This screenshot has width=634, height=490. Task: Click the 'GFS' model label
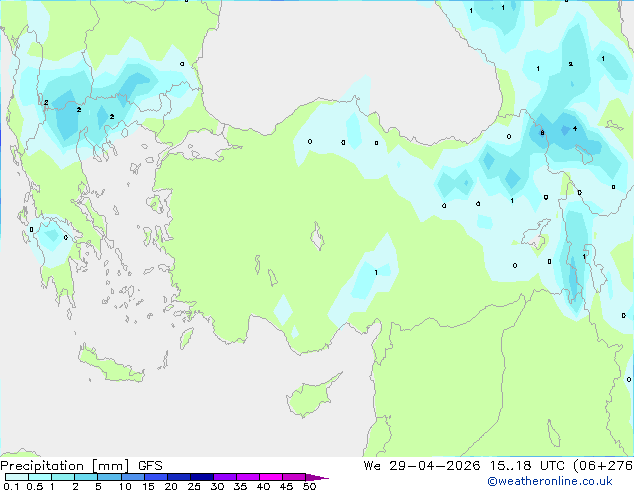[x=150, y=466]
